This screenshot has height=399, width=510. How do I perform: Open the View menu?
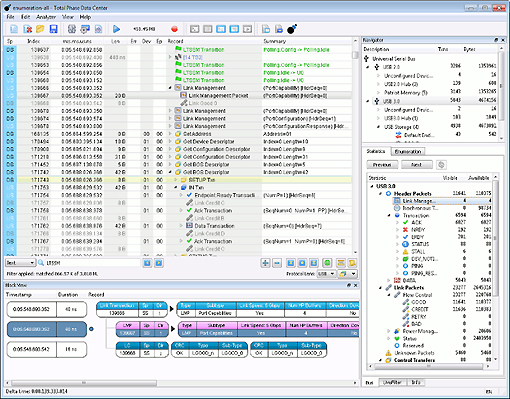coord(68,17)
